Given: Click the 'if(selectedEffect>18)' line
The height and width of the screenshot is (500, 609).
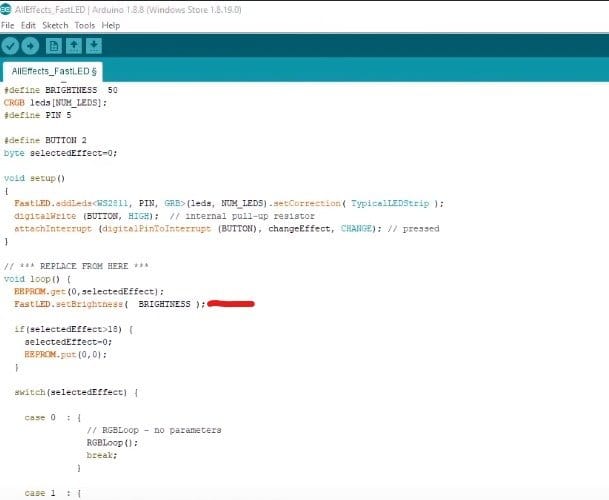Looking at the screenshot, I should pyautogui.click(x=74, y=329).
